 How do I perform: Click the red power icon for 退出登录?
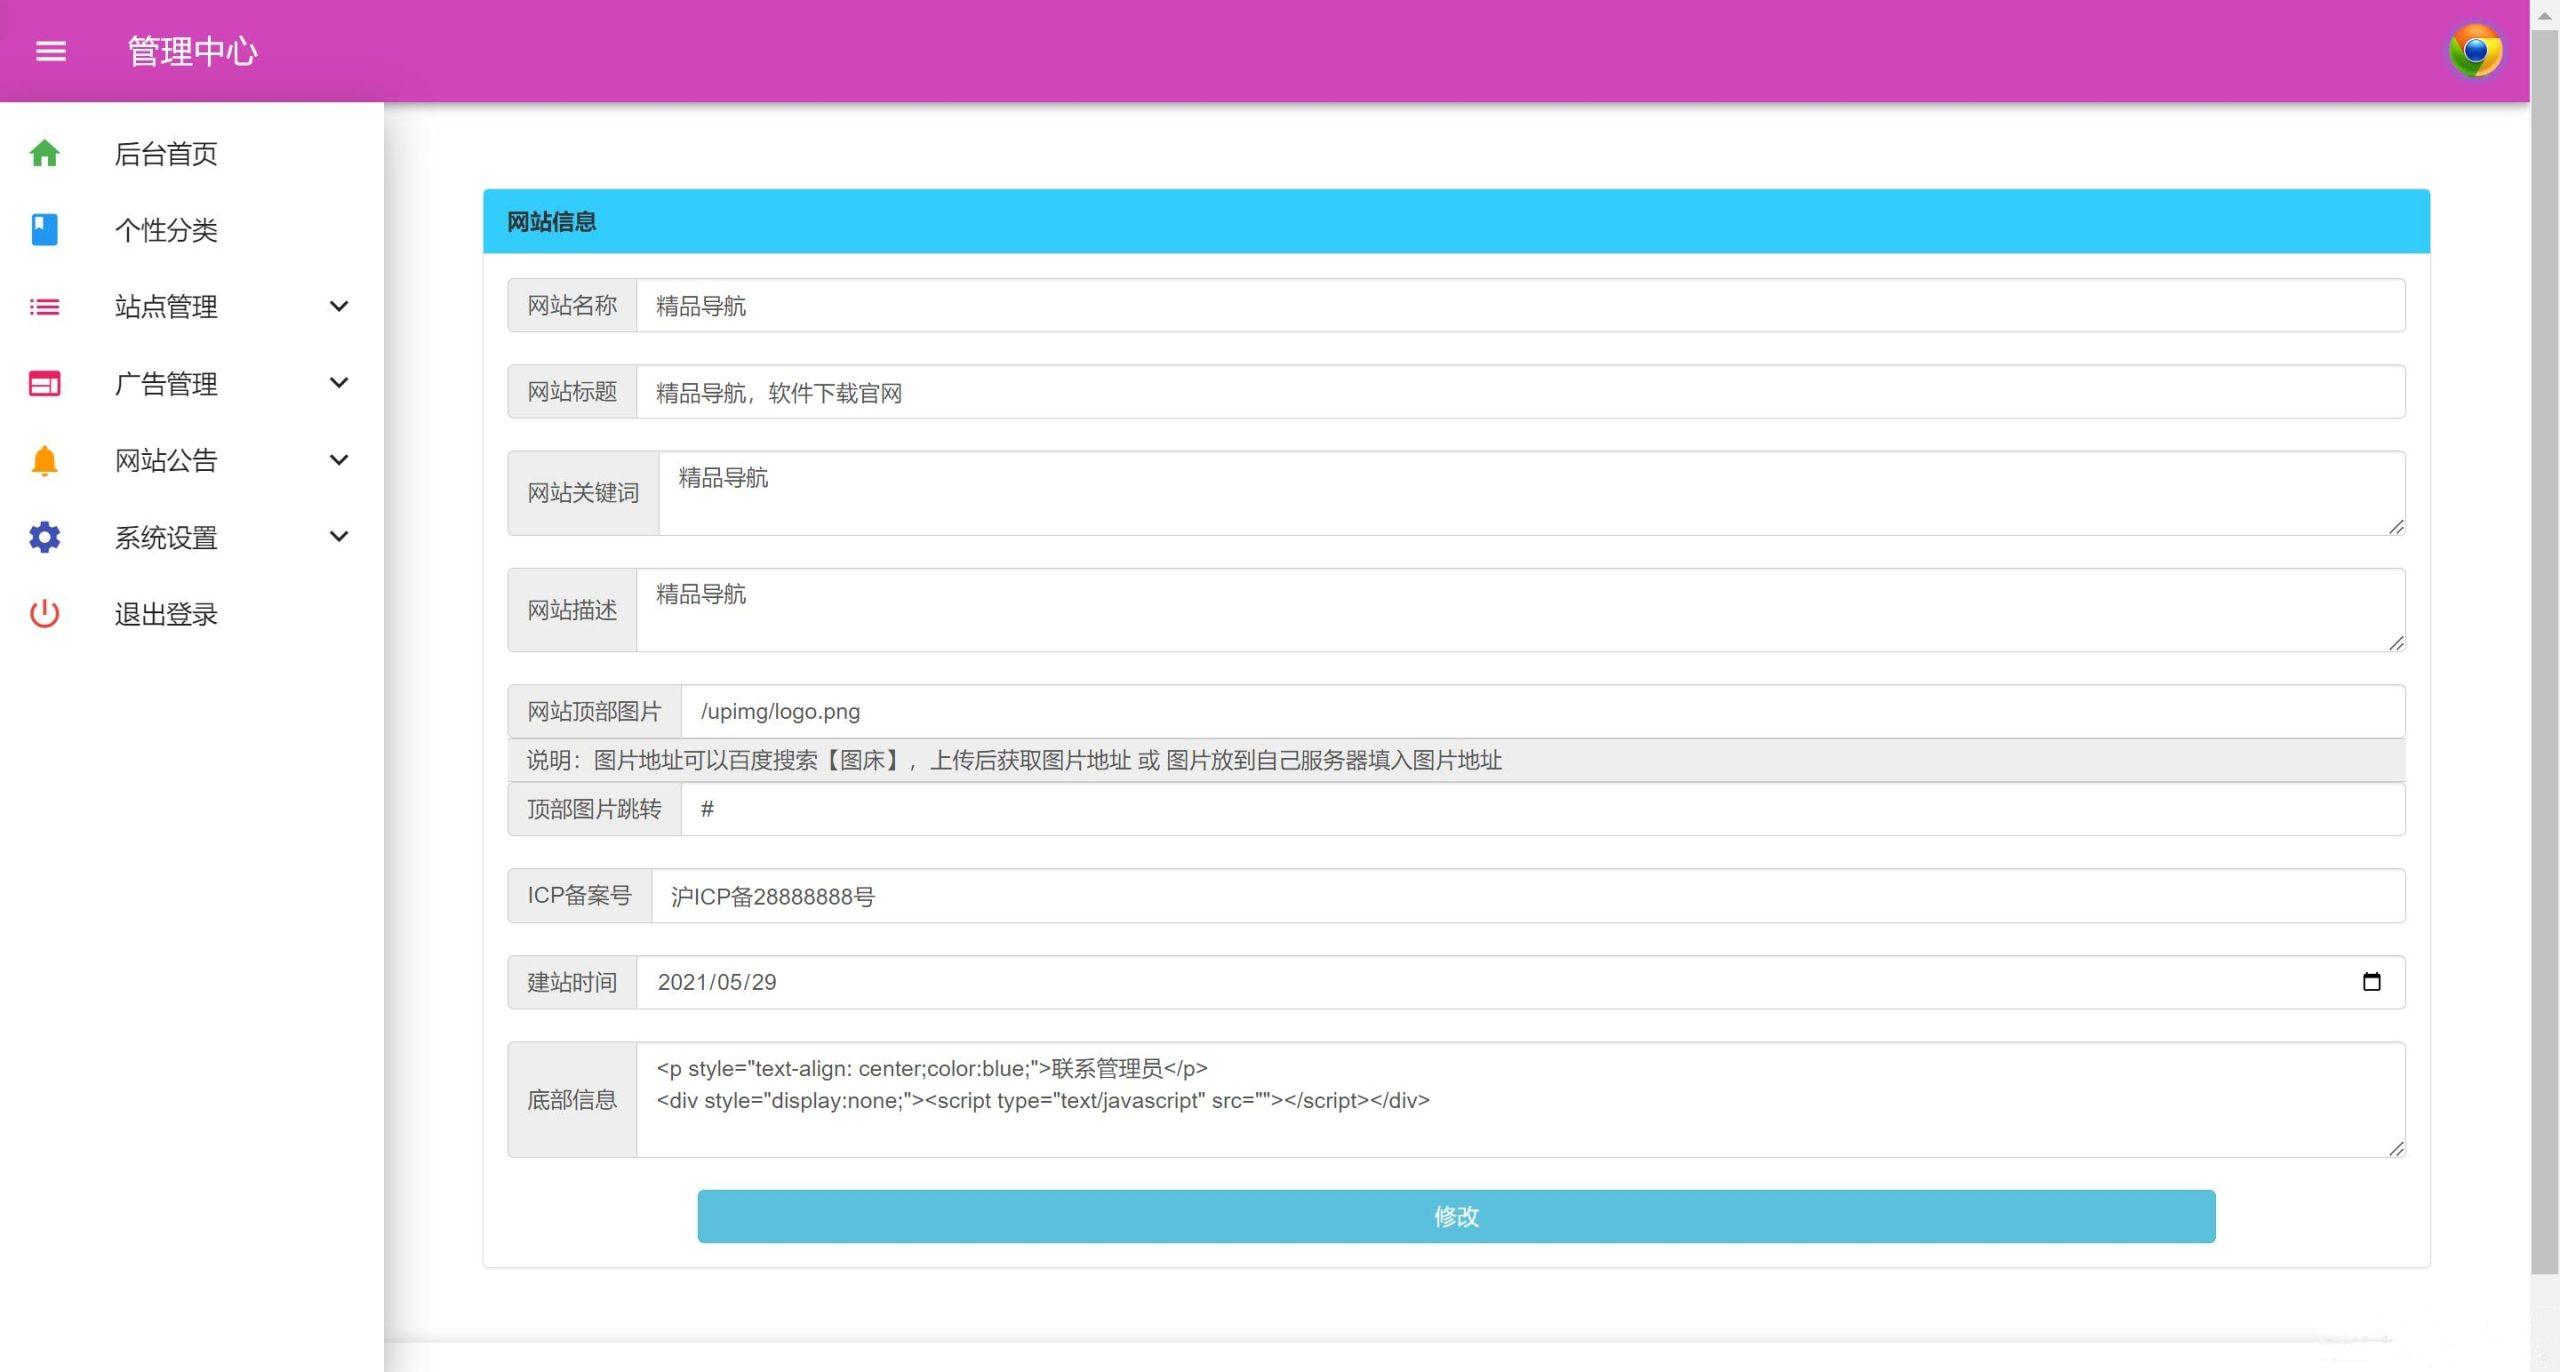coord(44,614)
